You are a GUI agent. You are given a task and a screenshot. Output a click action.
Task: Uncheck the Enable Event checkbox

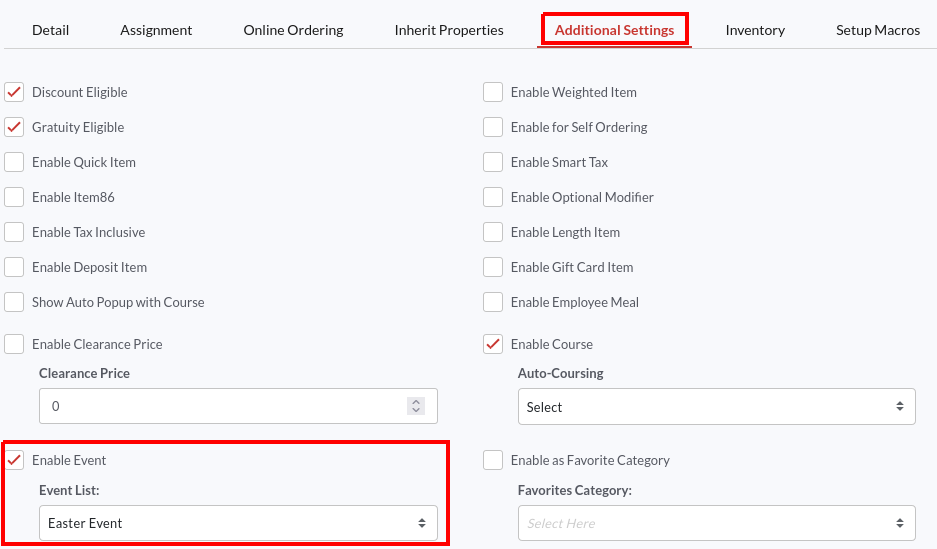click(15, 460)
